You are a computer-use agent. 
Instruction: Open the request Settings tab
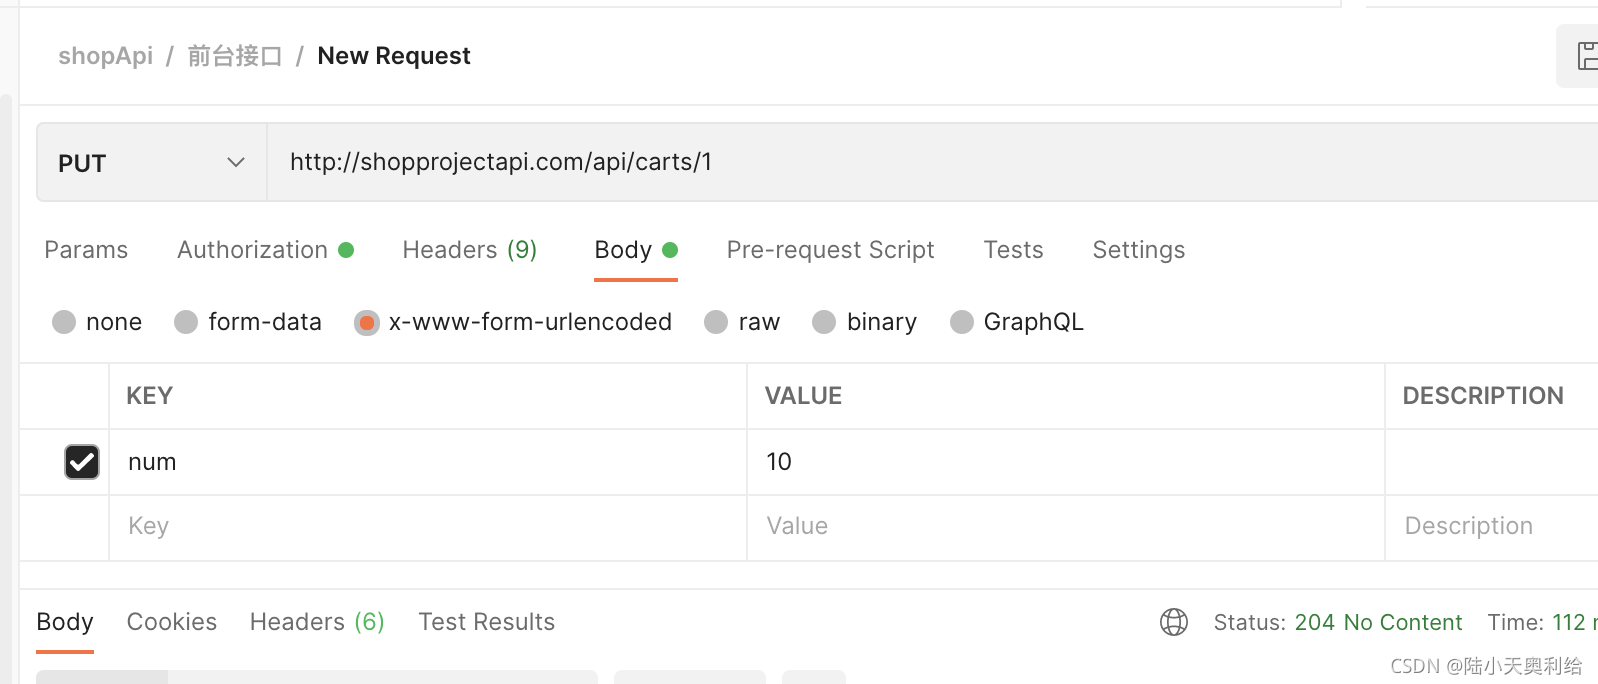1138,250
